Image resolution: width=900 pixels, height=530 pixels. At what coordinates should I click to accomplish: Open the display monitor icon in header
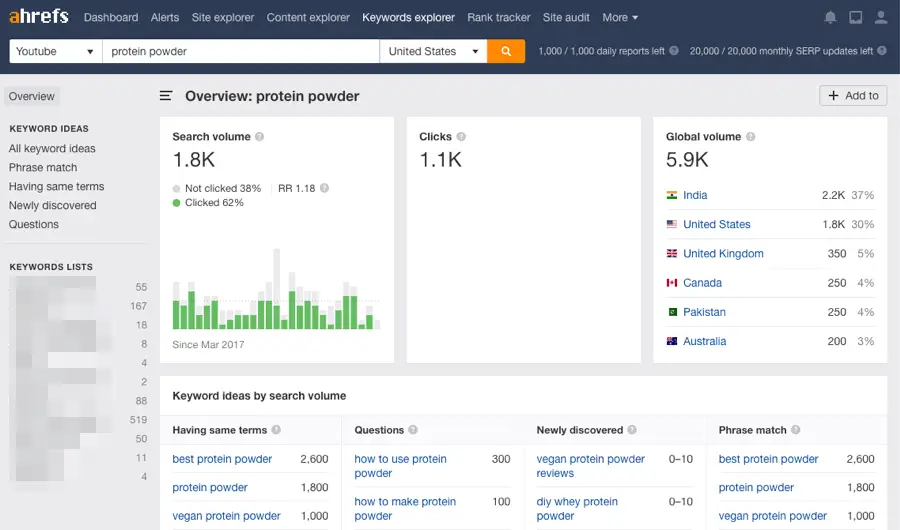click(855, 18)
